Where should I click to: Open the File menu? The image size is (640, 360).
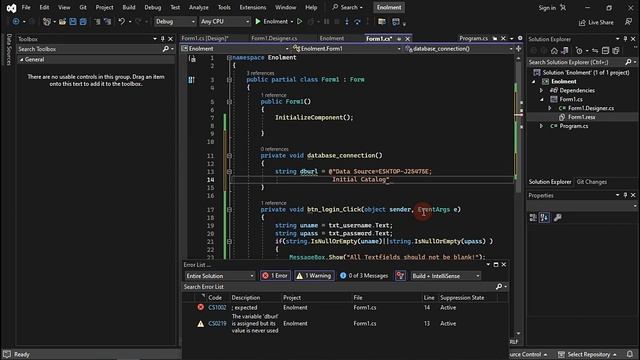pos(26,7)
